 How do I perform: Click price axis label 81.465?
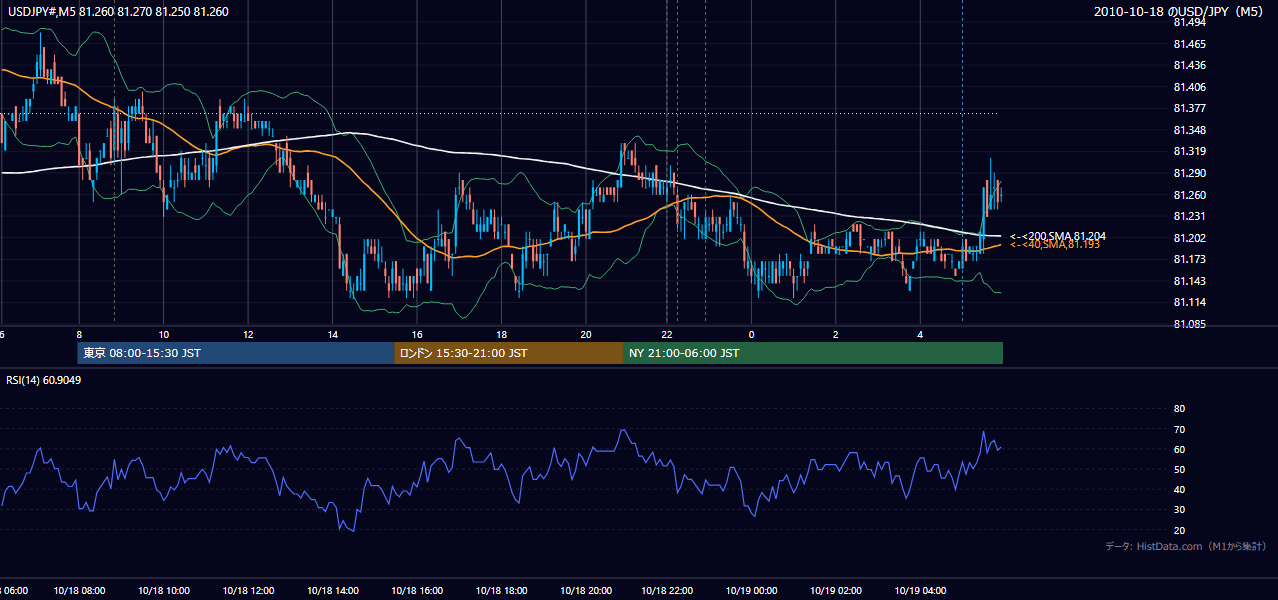tap(1189, 44)
